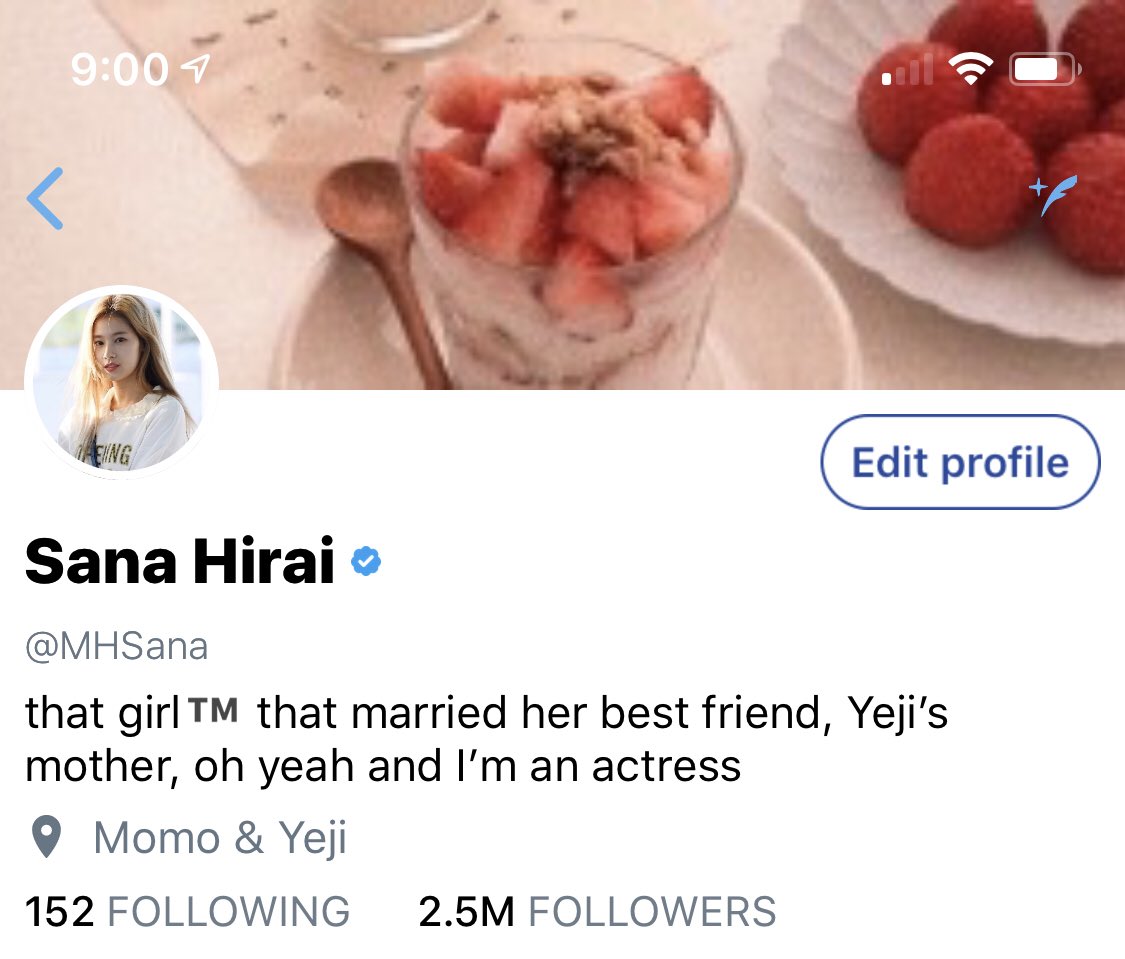Viewport: 1125px width, 959px height.
Task: Tap the TM symbol in the bio
Action: point(214,710)
